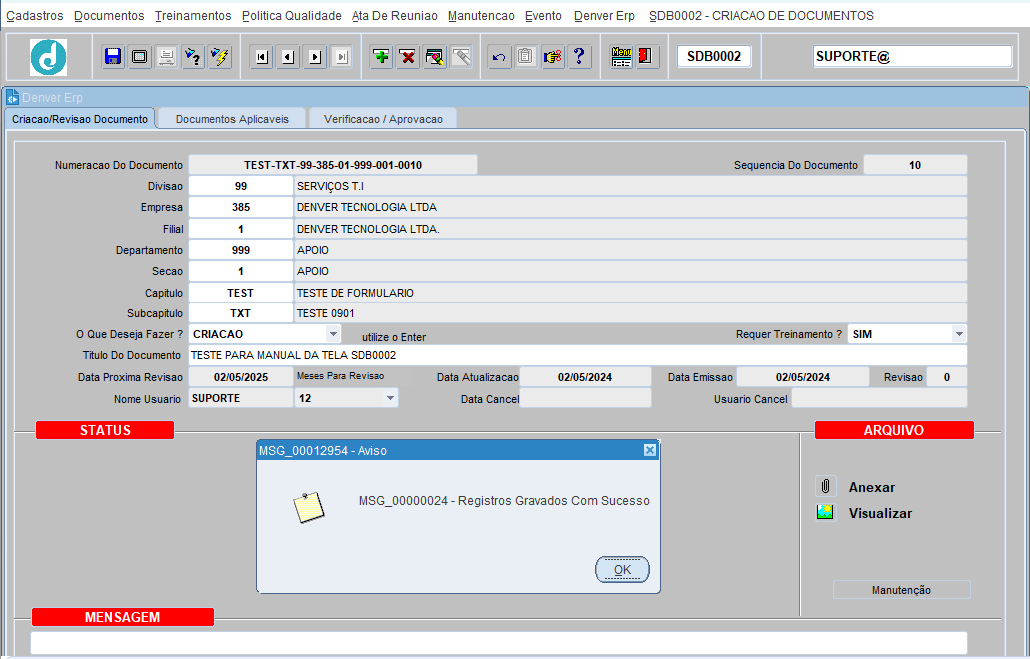Click the Execute Query lightning icon
The width and height of the screenshot is (1030, 659).
click(220, 57)
